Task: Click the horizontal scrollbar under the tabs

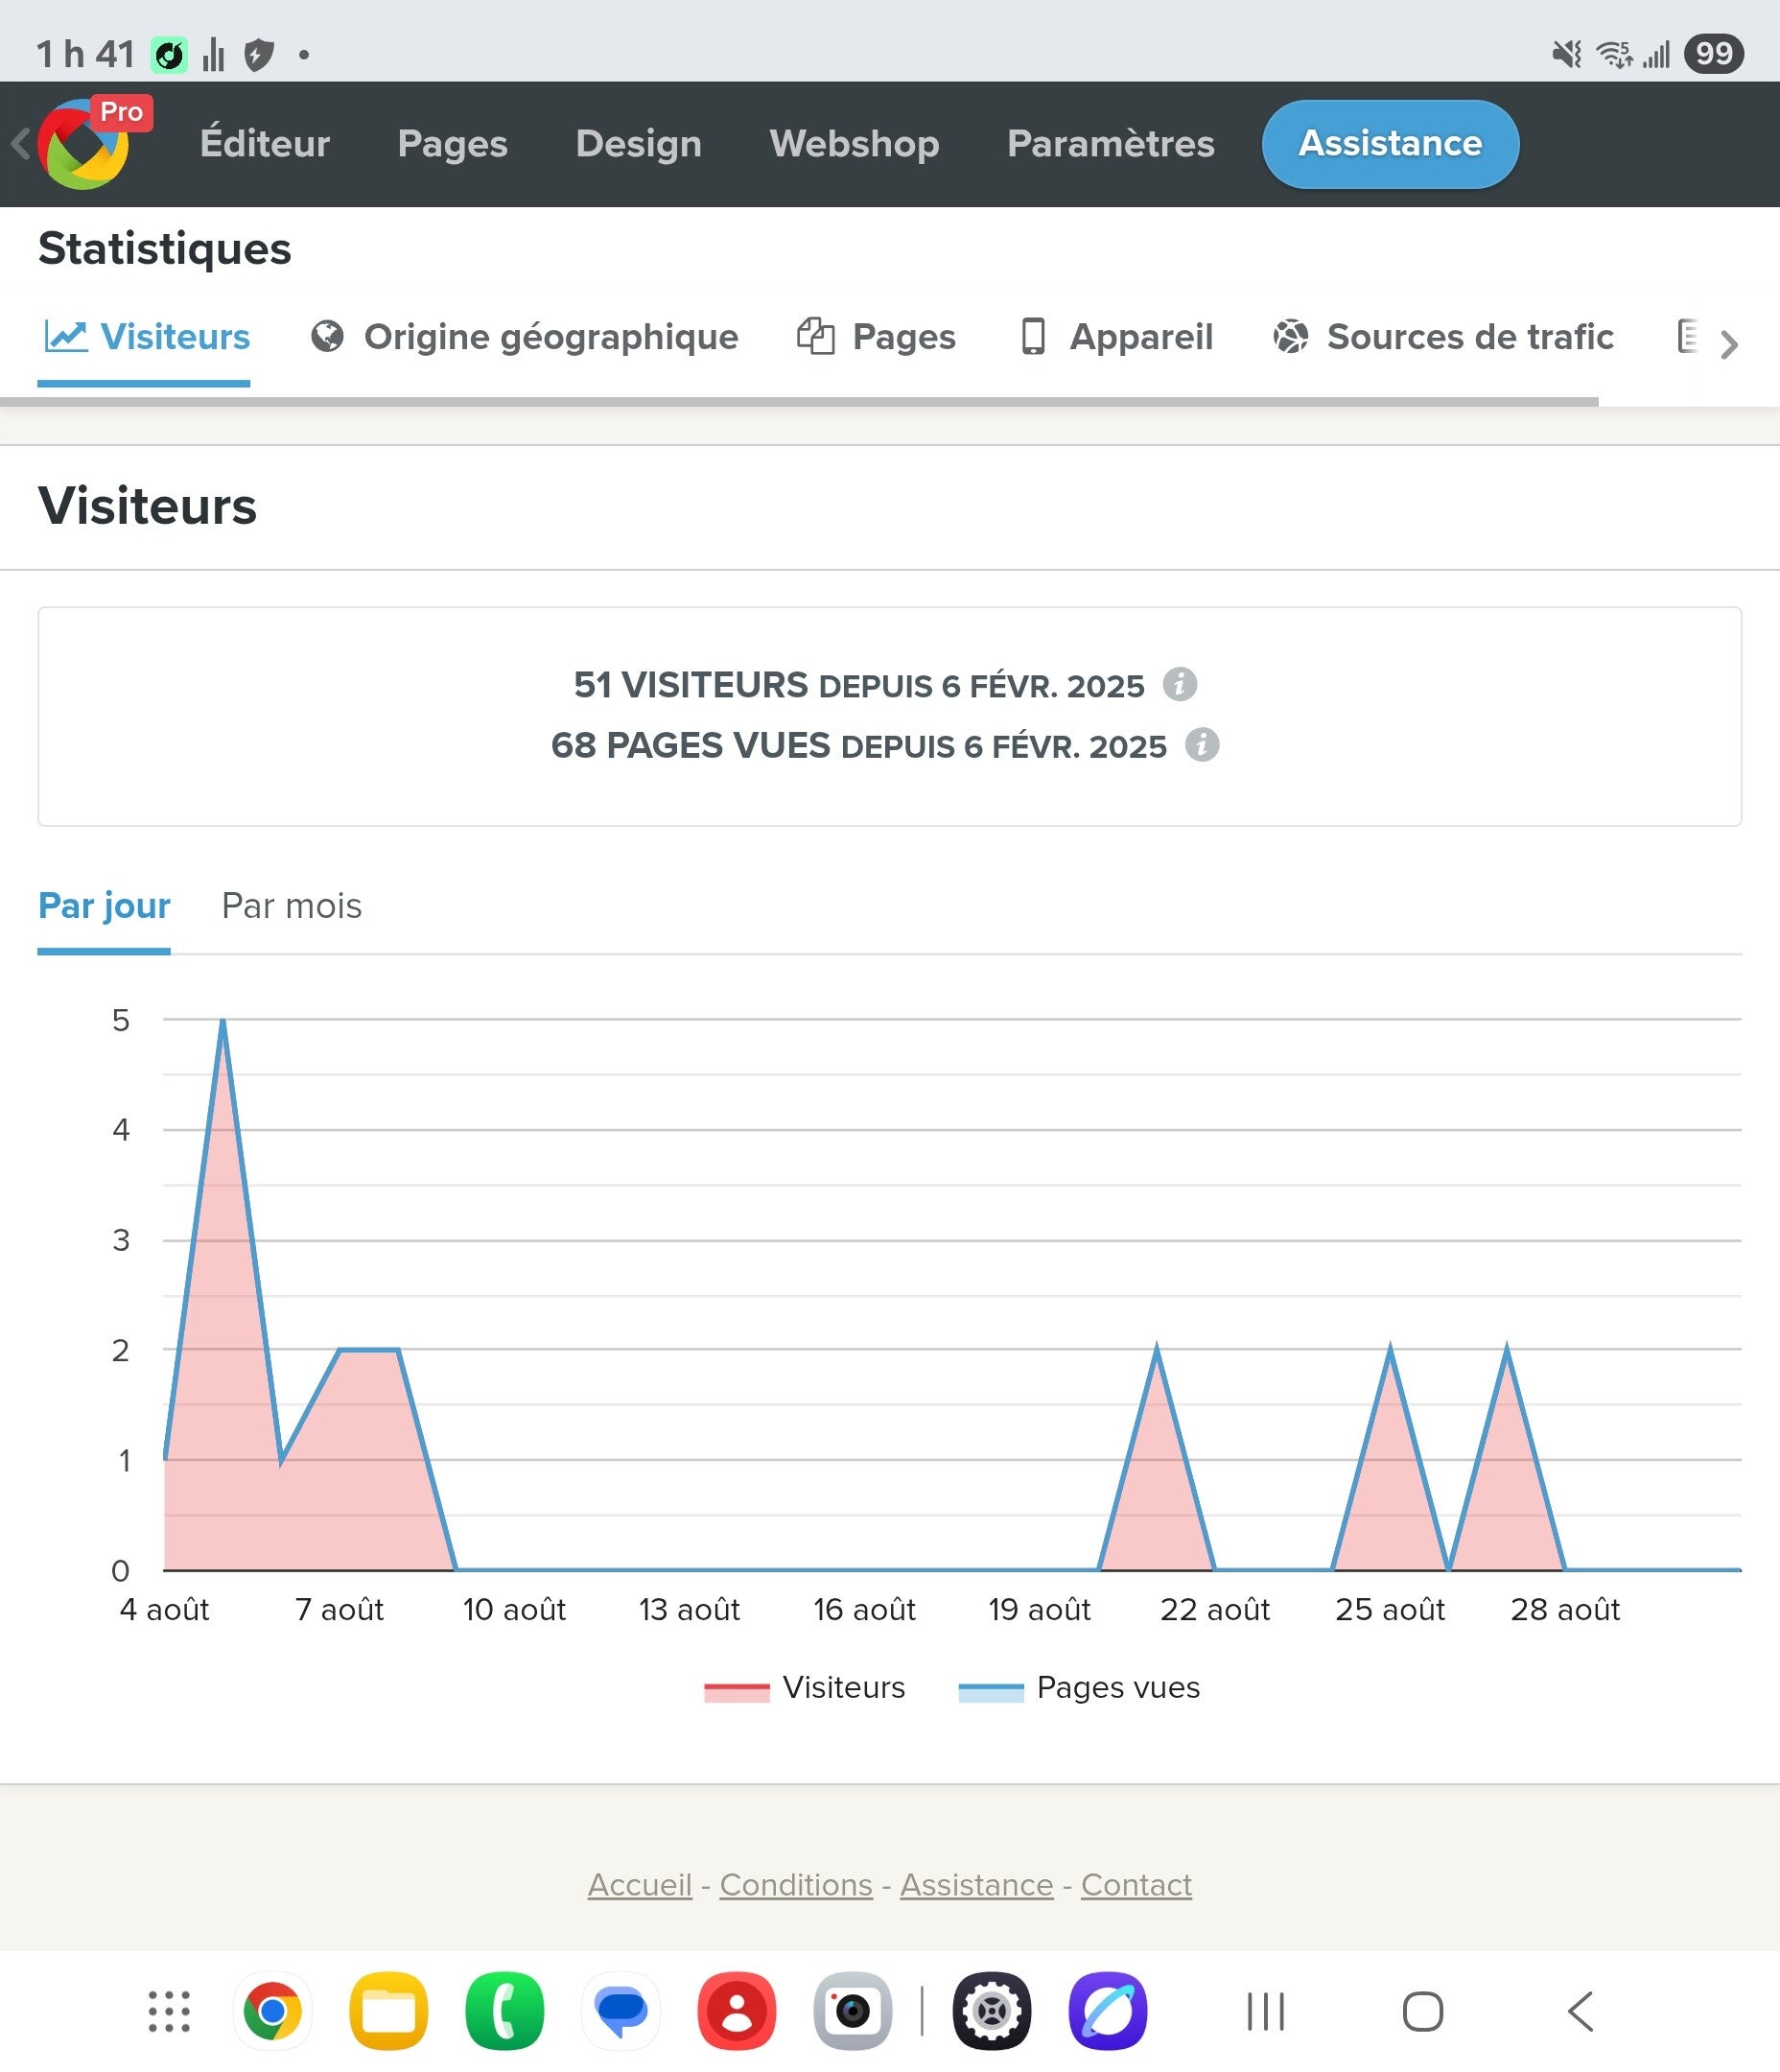Action: [799, 402]
